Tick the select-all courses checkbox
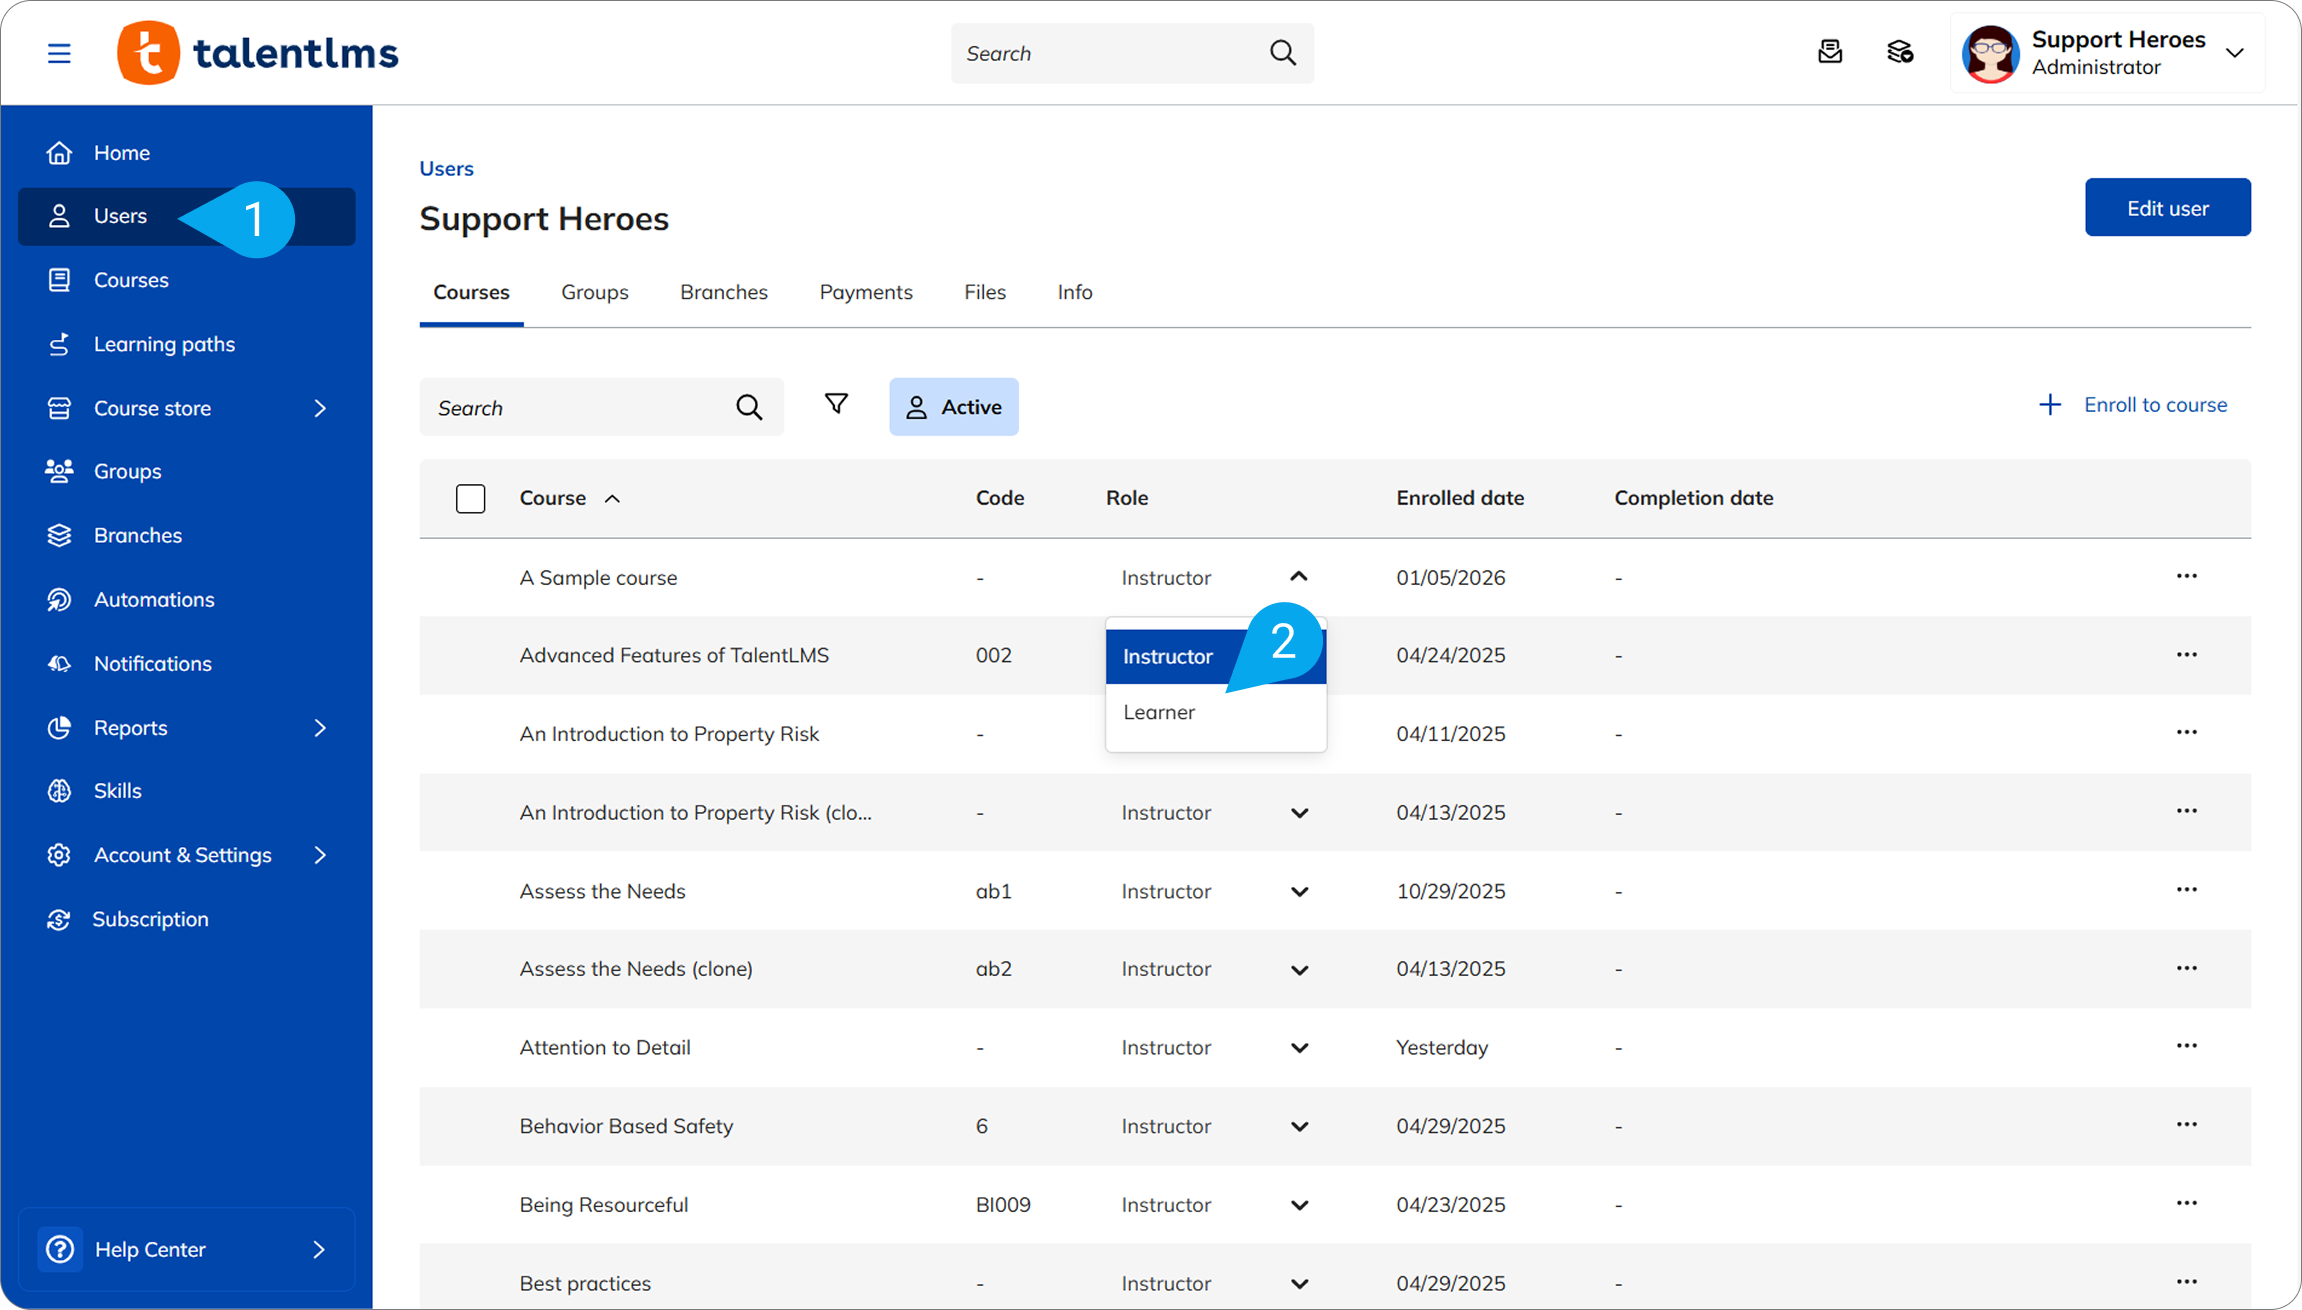Viewport: 2302px width, 1310px height. point(470,498)
